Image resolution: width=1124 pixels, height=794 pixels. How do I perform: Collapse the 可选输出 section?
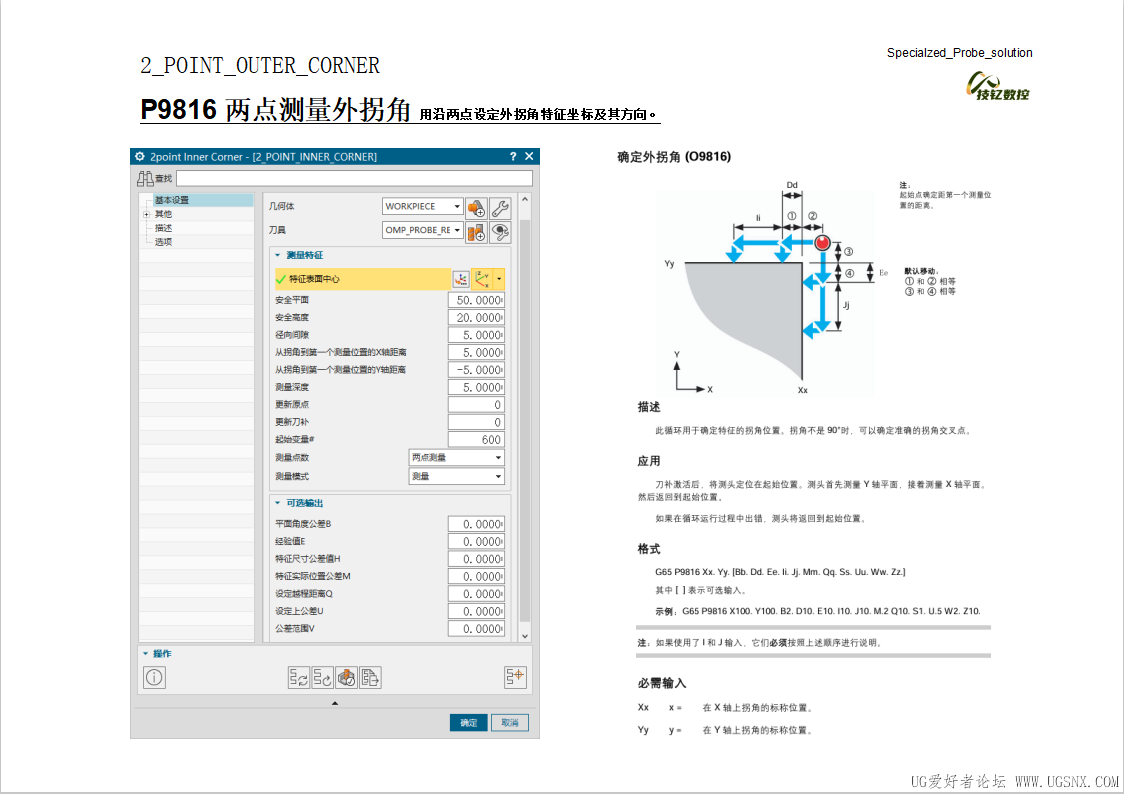[x=277, y=503]
